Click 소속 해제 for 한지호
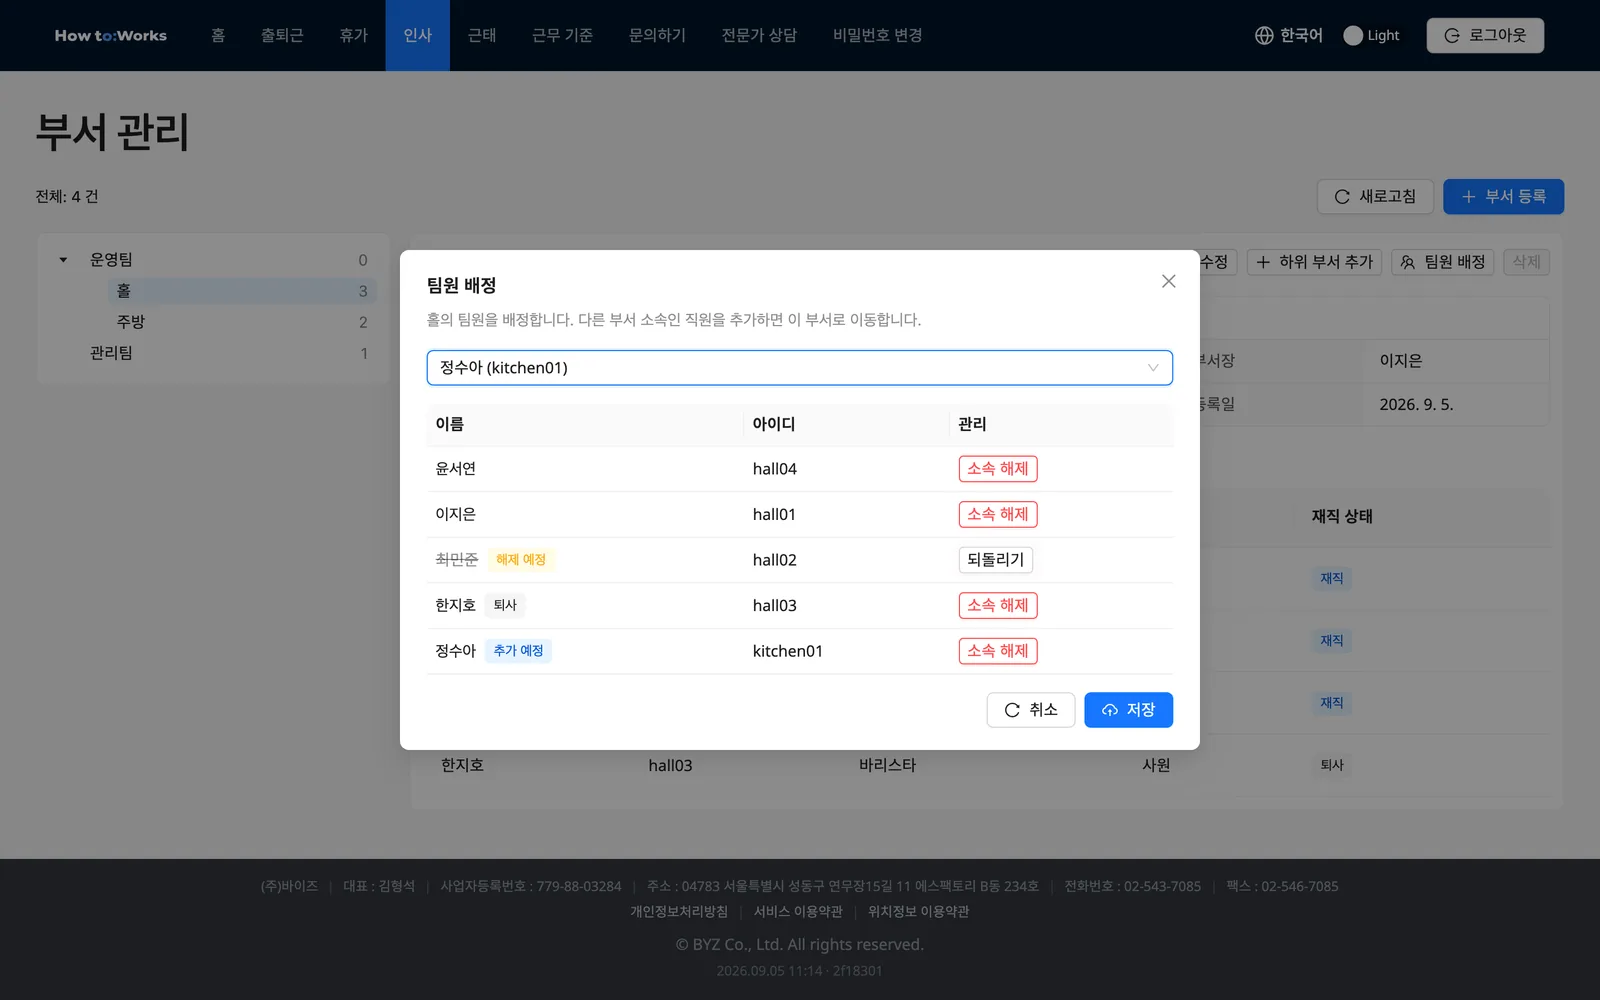1600x1000 pixels. pyautogui.click(x=998, y=605)
